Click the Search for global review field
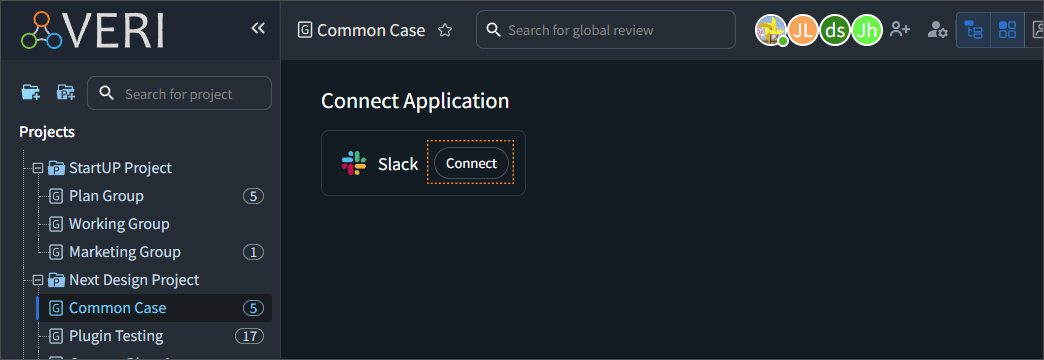This screenshot has height=360, width=1044. coord(605,29)
